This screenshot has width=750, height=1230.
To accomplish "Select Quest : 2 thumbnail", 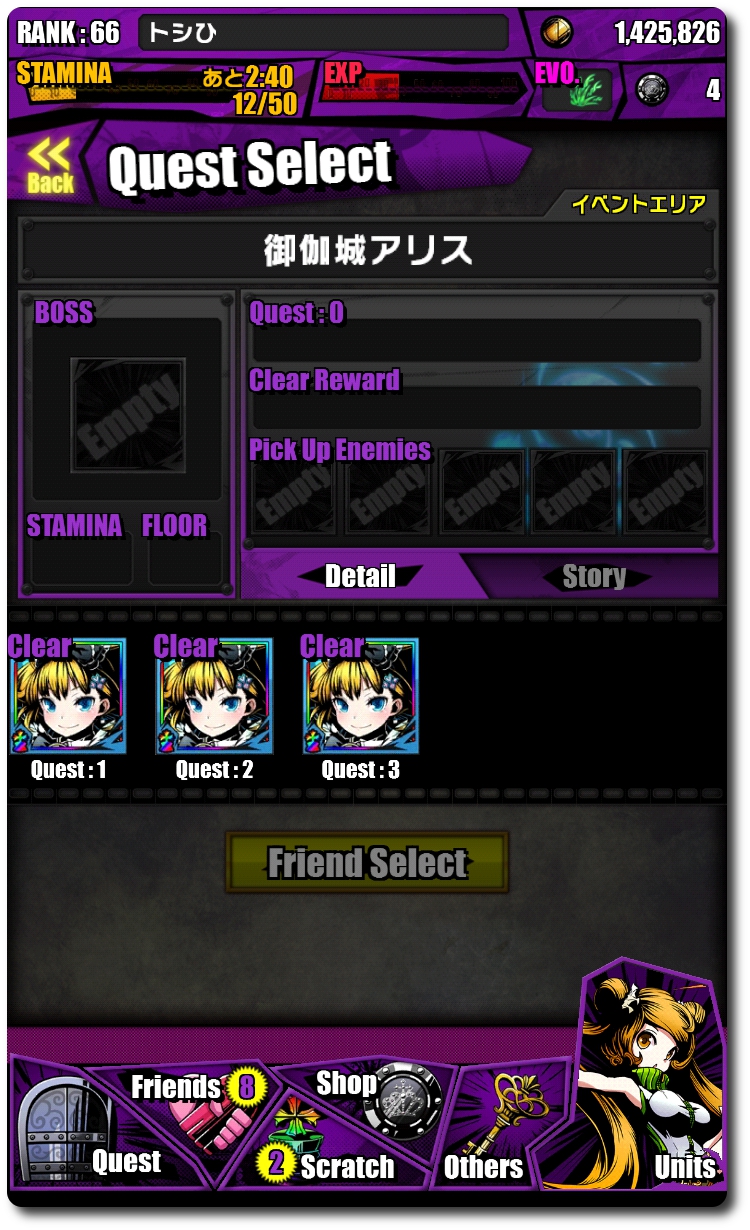I will coord(214,697).
